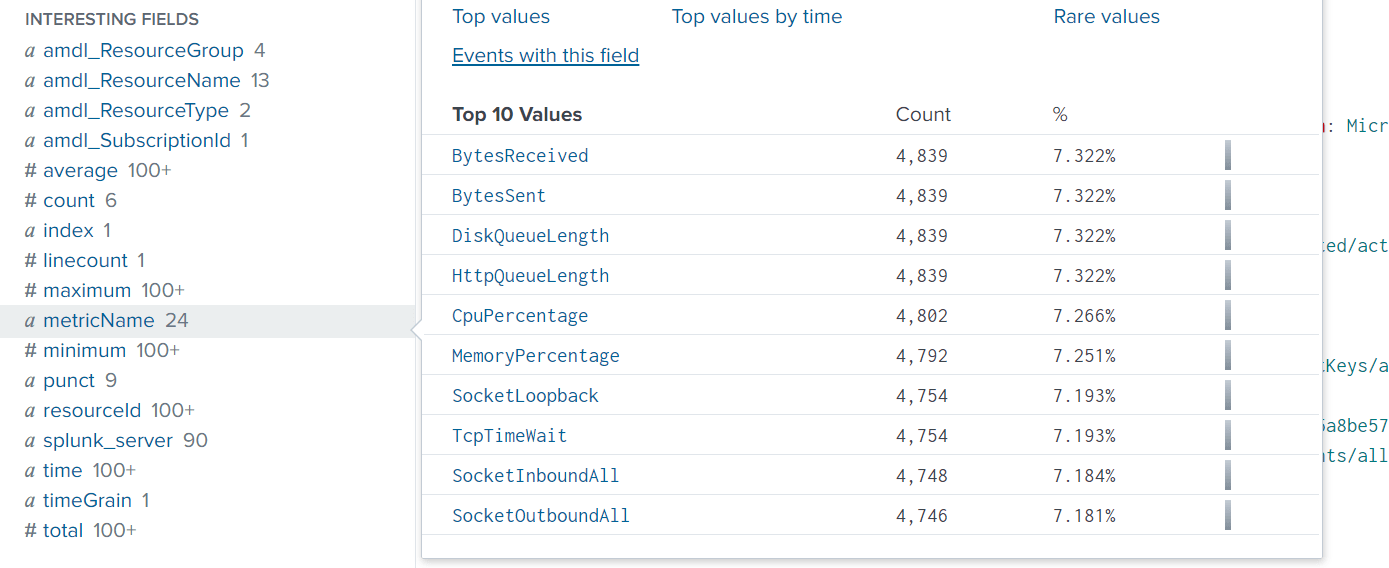Click the Count column header
The image size is (1389, 568).
(923, 115)
